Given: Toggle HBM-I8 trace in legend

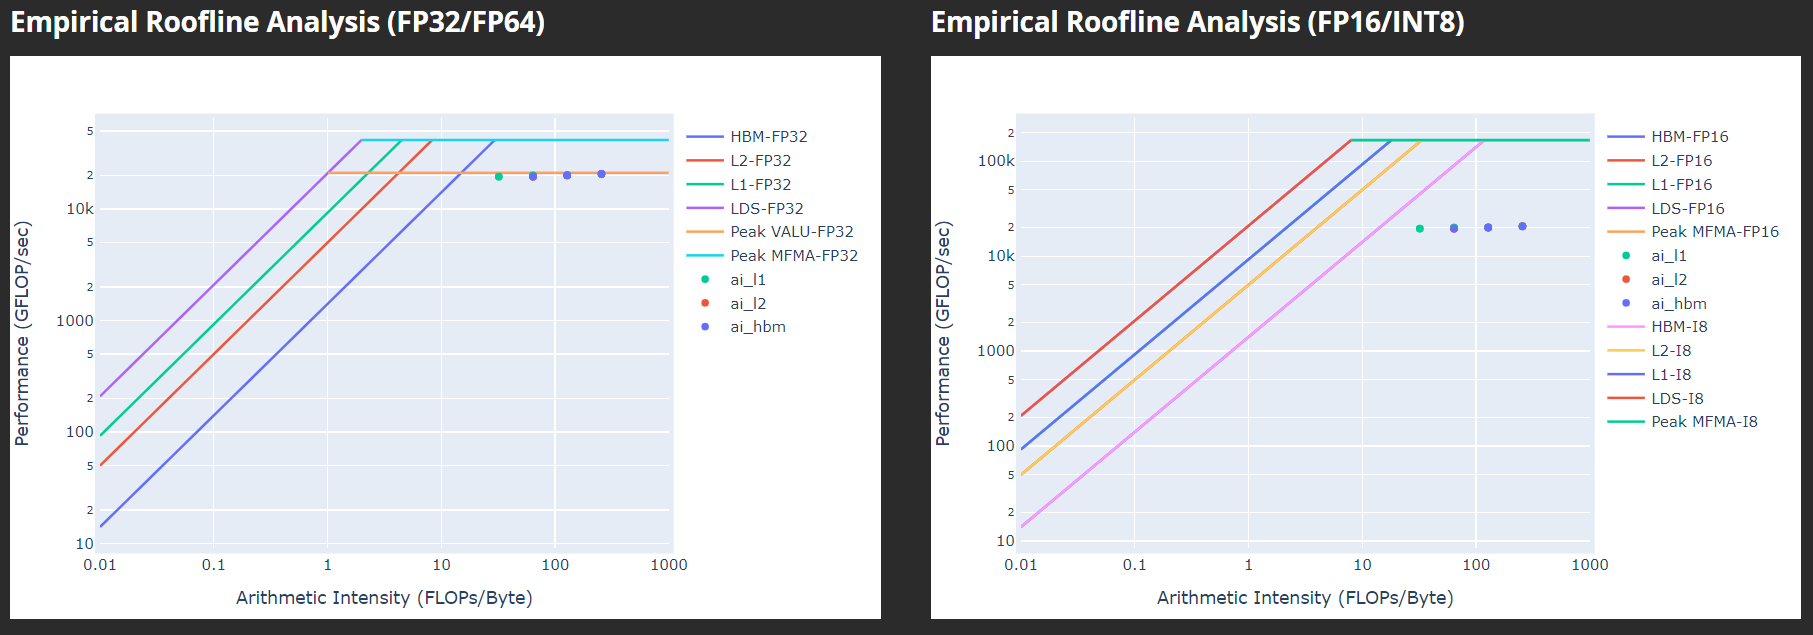Looking at the screenshot, I should point(1678,327).
